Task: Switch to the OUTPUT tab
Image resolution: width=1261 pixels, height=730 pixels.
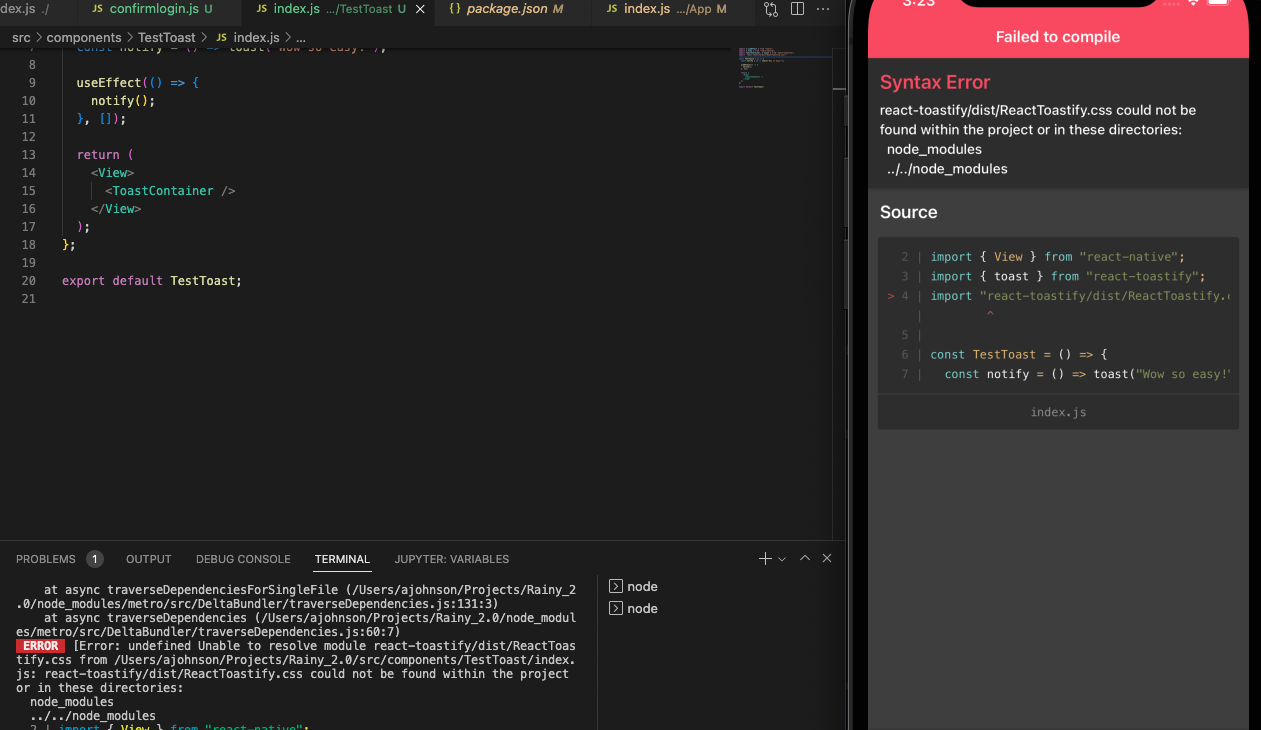Action: [148, 559]
